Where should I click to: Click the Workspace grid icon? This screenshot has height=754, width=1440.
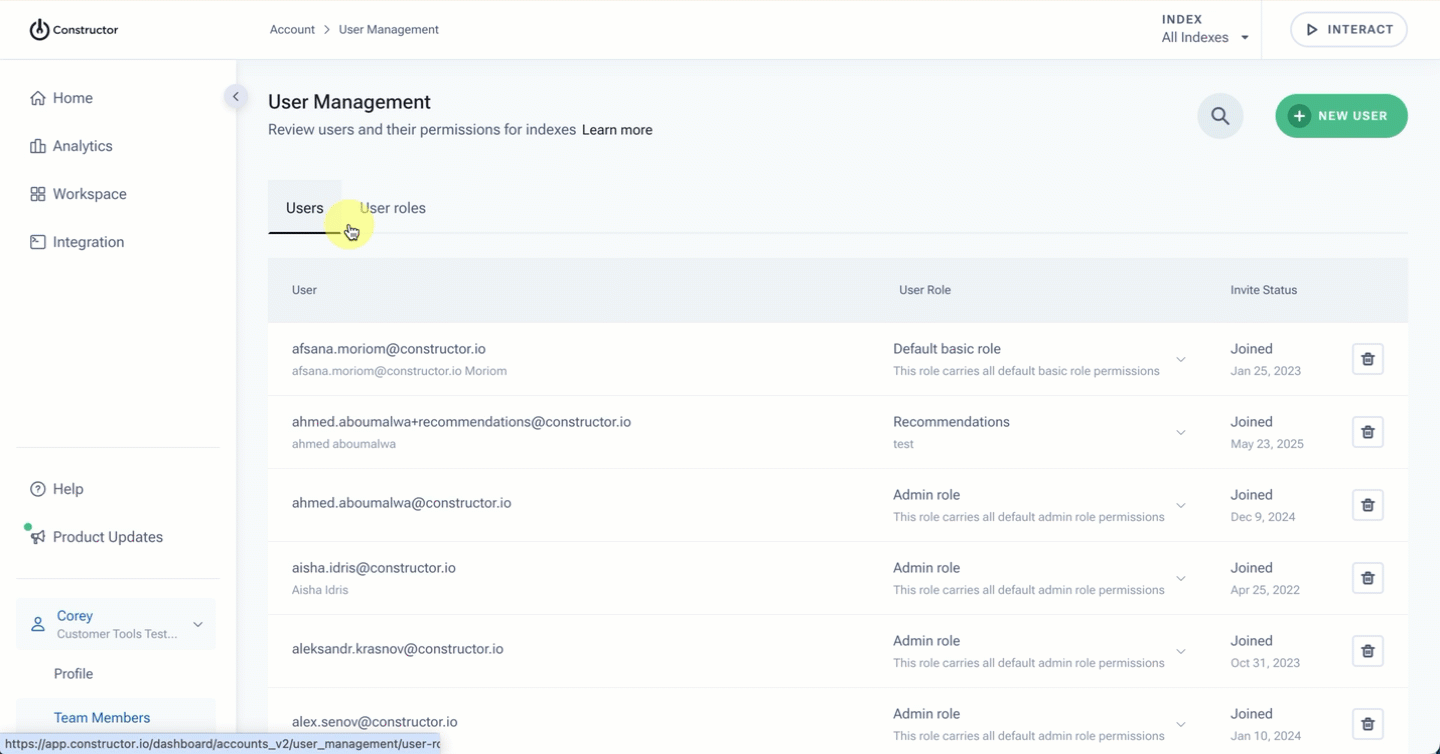point(38,194)
